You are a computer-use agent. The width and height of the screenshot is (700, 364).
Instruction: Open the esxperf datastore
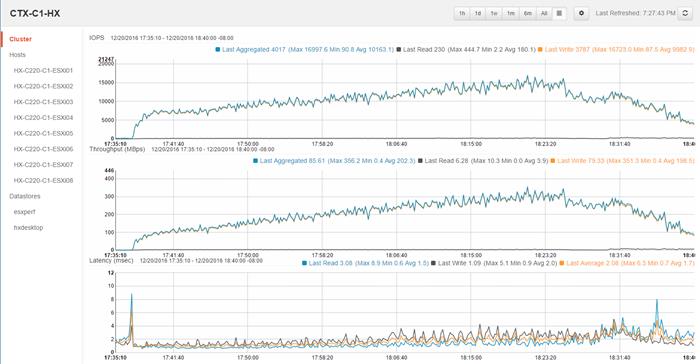tap(25, 212)
